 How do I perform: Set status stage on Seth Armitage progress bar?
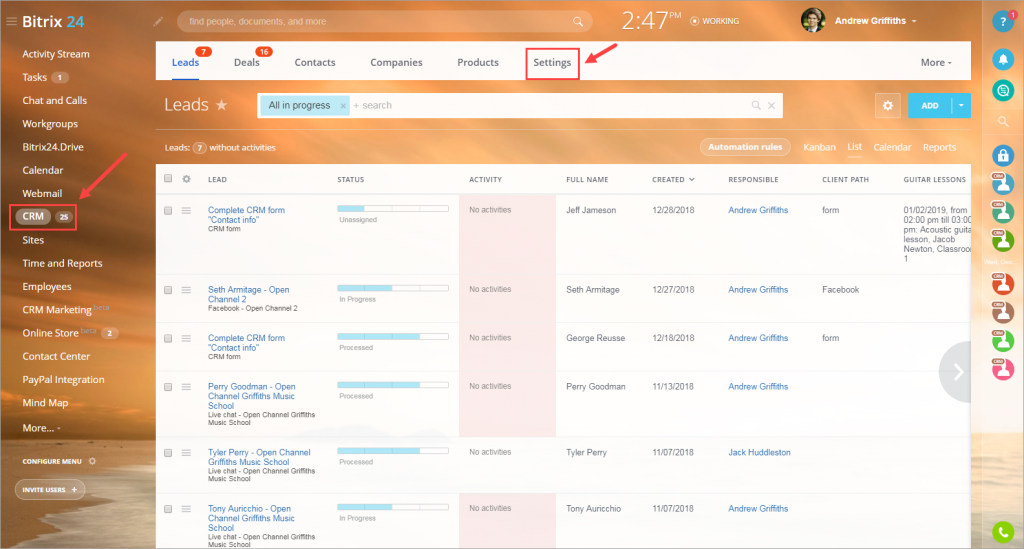(392, 288)
